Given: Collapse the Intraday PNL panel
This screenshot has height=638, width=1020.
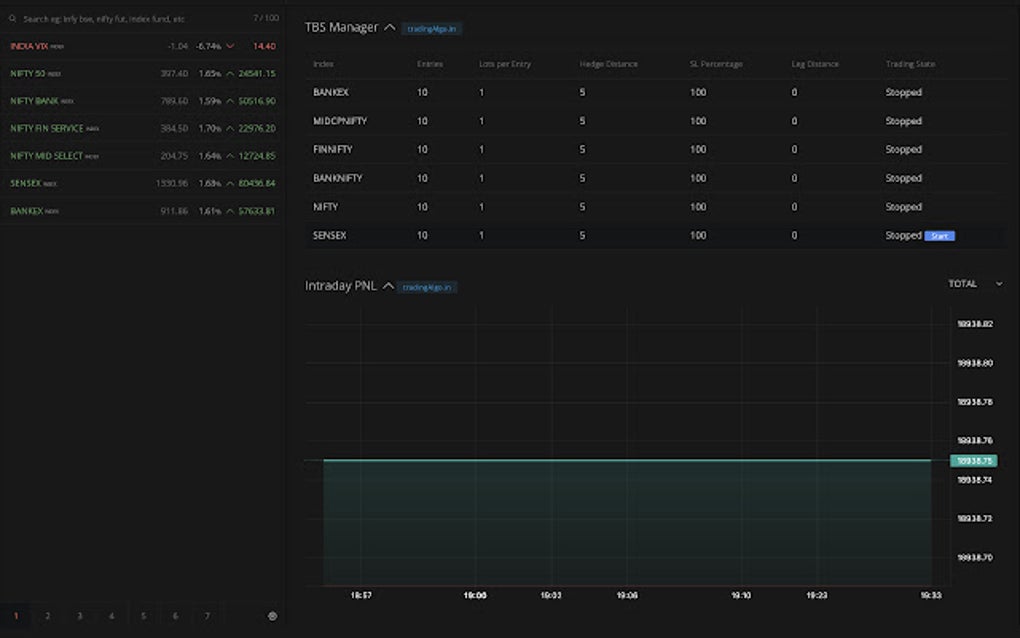Looking at the screenshot, I should 388,286.
